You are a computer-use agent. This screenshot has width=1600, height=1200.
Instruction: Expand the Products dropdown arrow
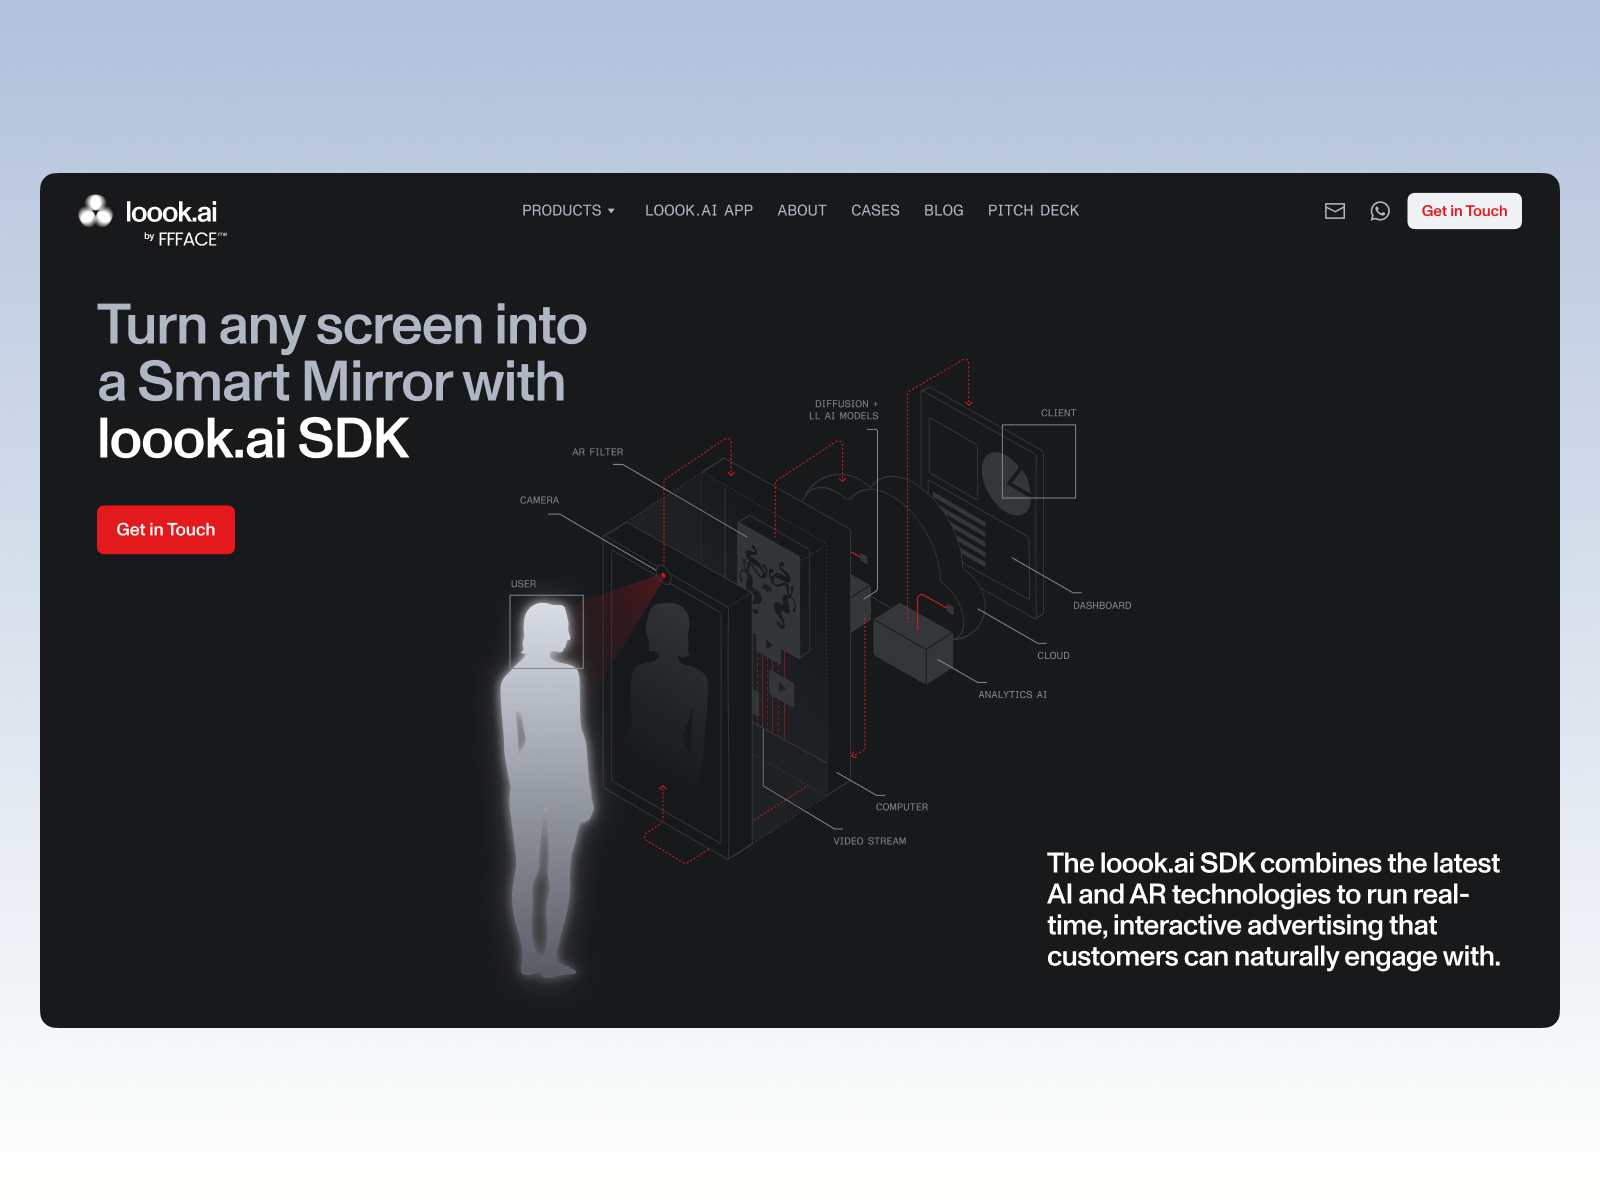click(x=611, y=211)
